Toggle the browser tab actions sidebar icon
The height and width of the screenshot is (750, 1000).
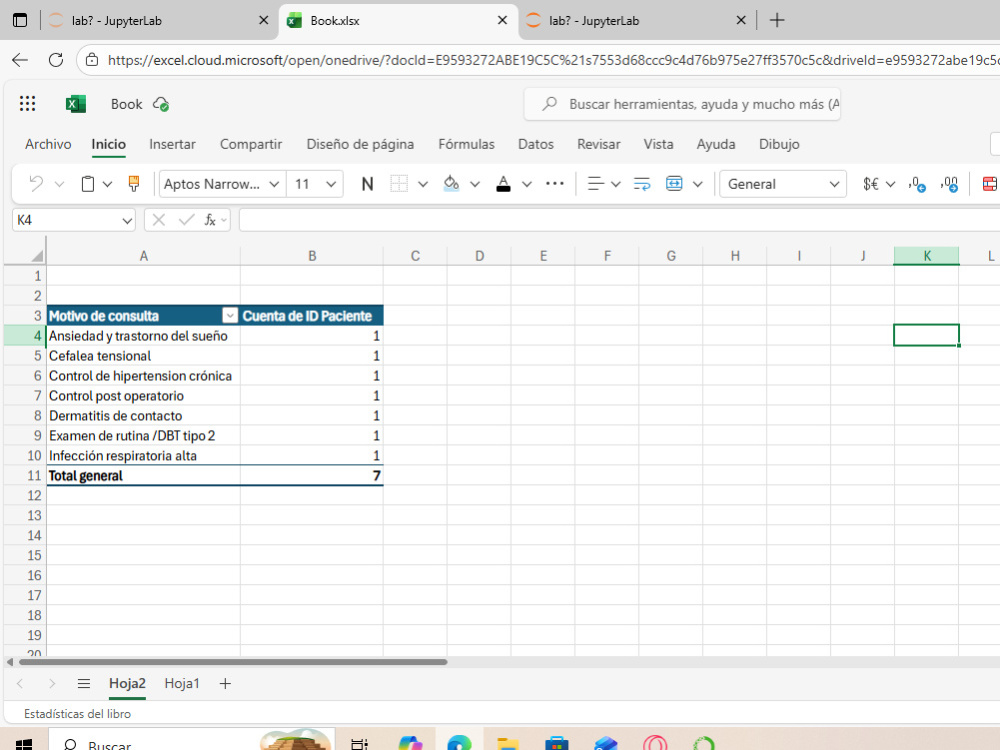point(20,20)
